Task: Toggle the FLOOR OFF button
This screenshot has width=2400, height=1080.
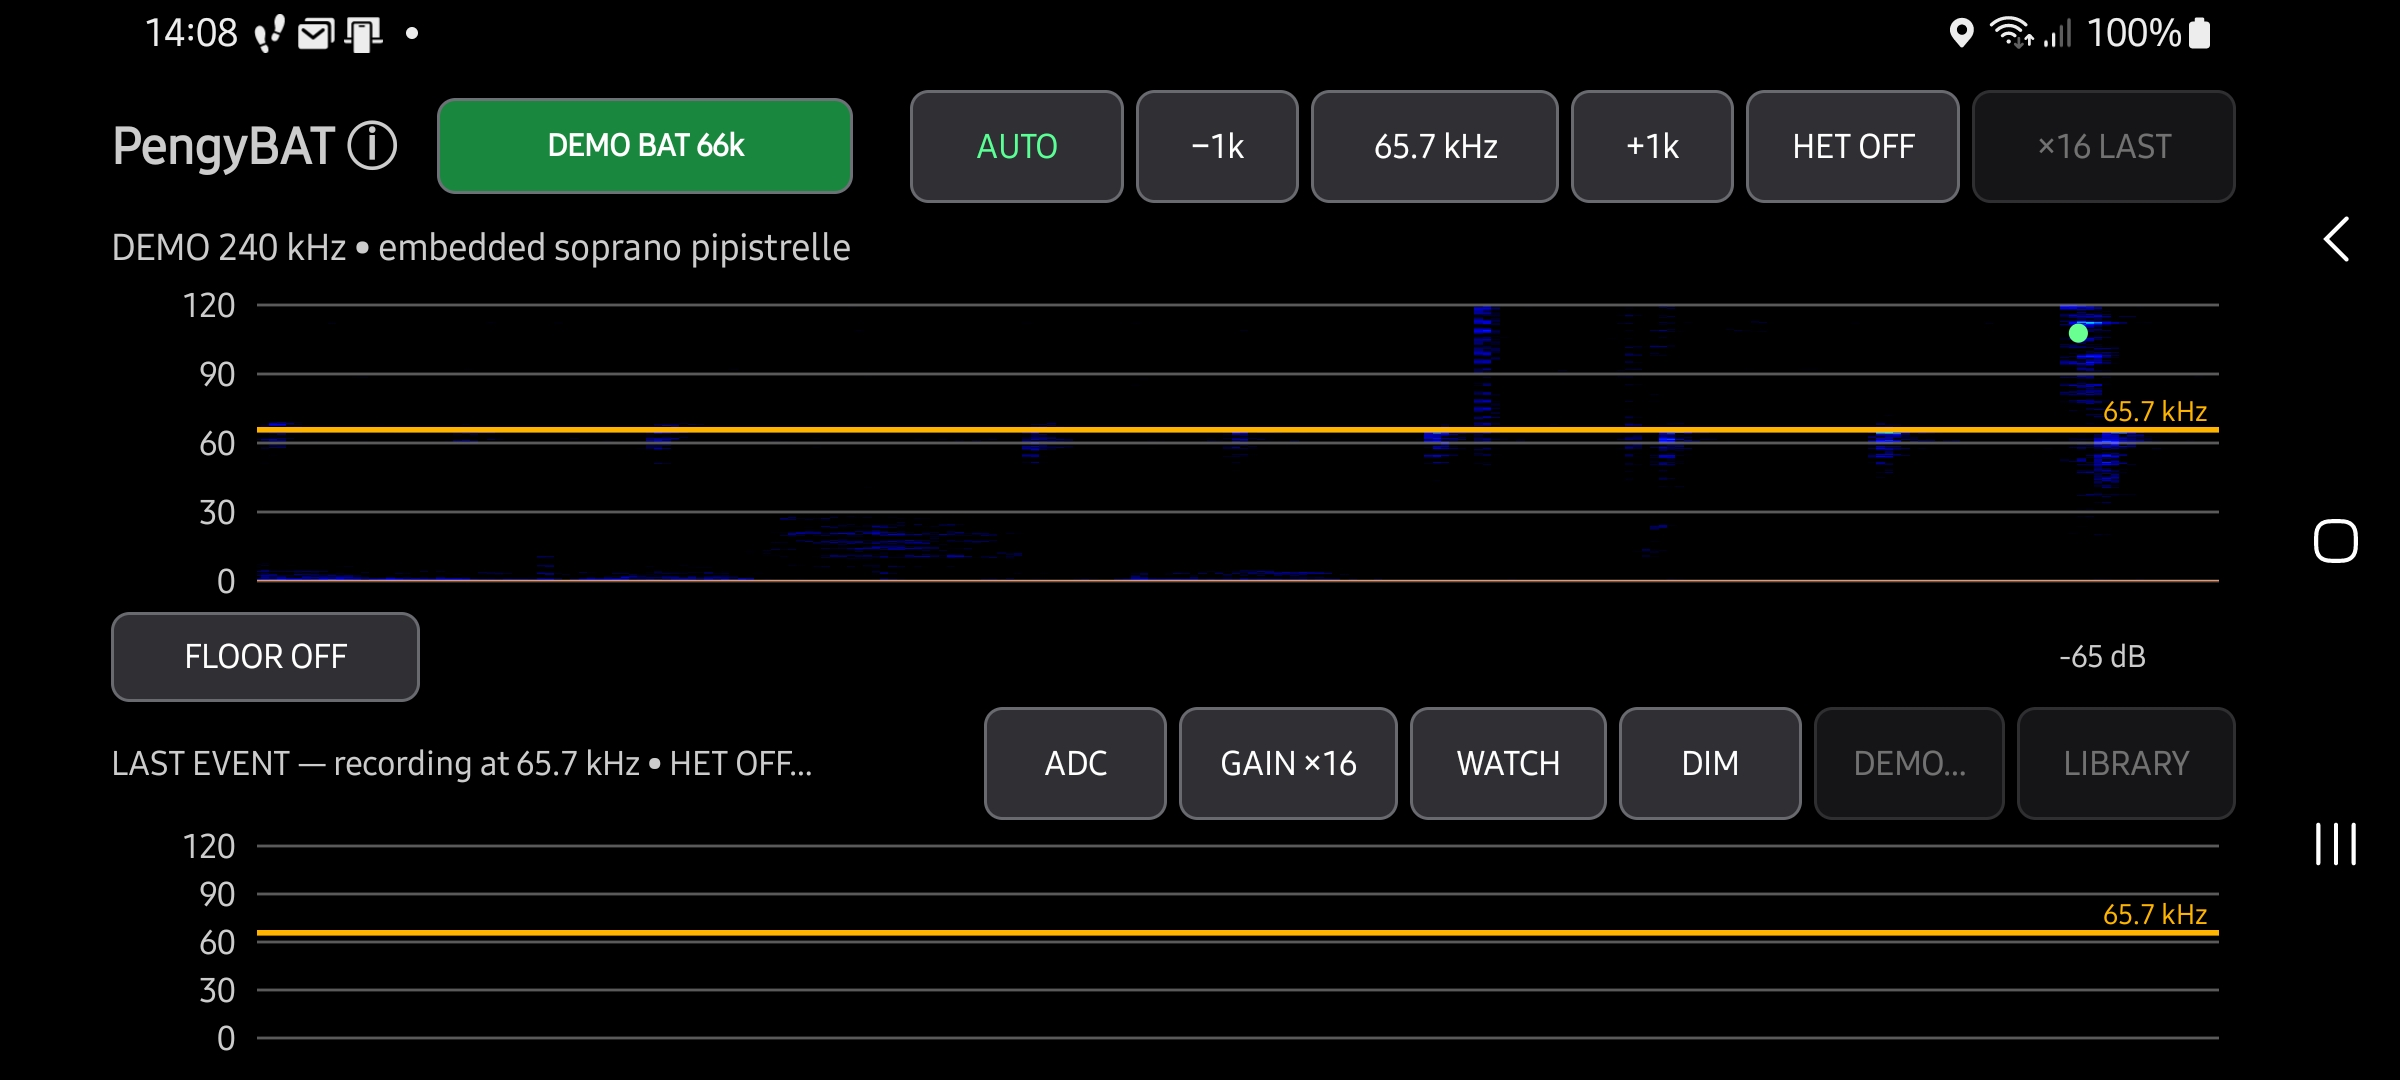Action: coord(265,656)
